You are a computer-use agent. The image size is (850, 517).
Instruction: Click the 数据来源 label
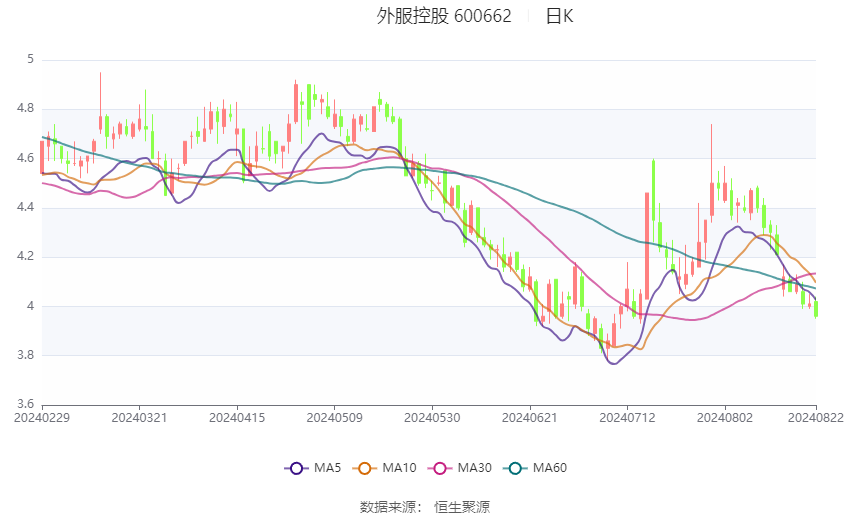pyautogui.click(x=388, y=507)
